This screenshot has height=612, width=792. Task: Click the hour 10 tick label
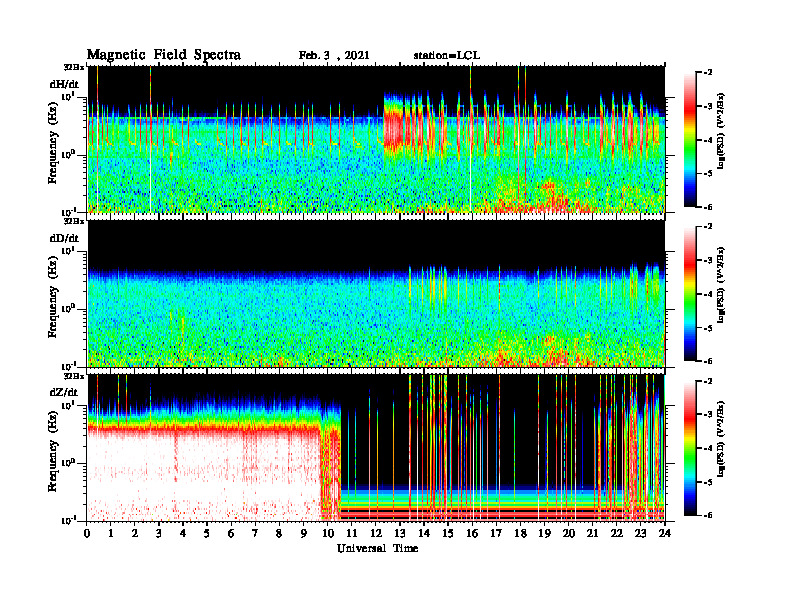(327, 533)
